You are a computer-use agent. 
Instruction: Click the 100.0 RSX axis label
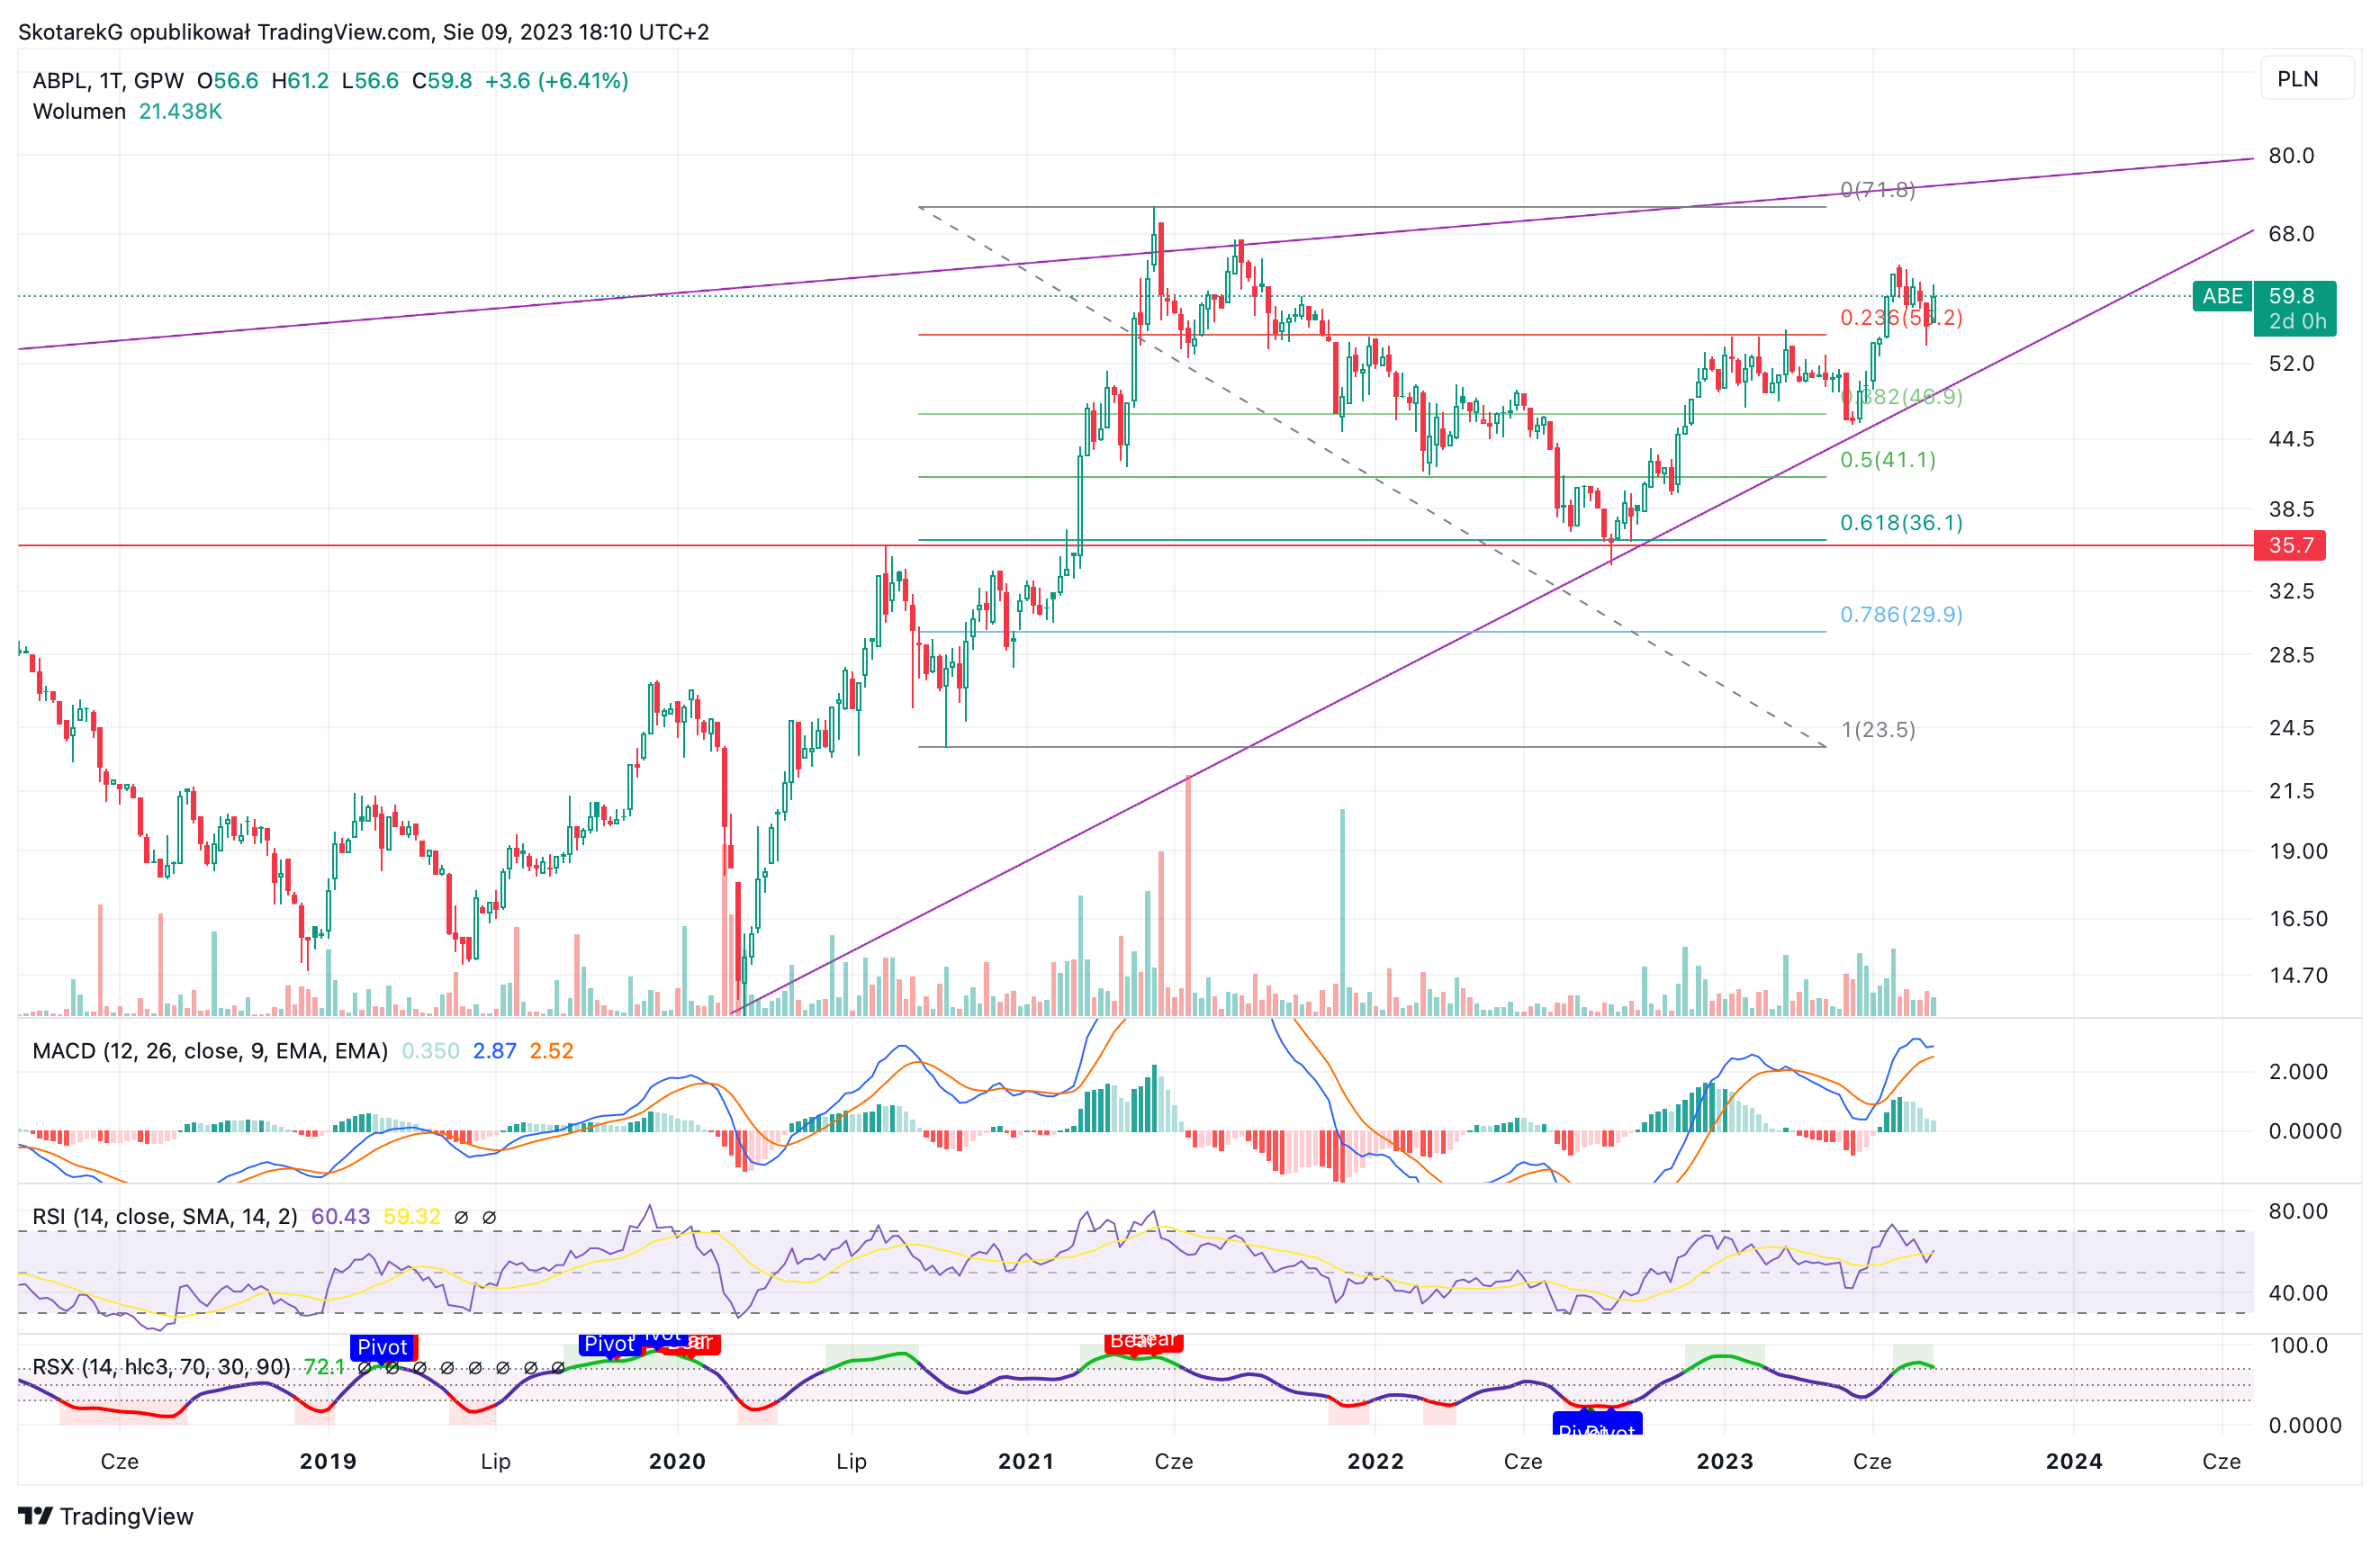pos(2298,1346)
